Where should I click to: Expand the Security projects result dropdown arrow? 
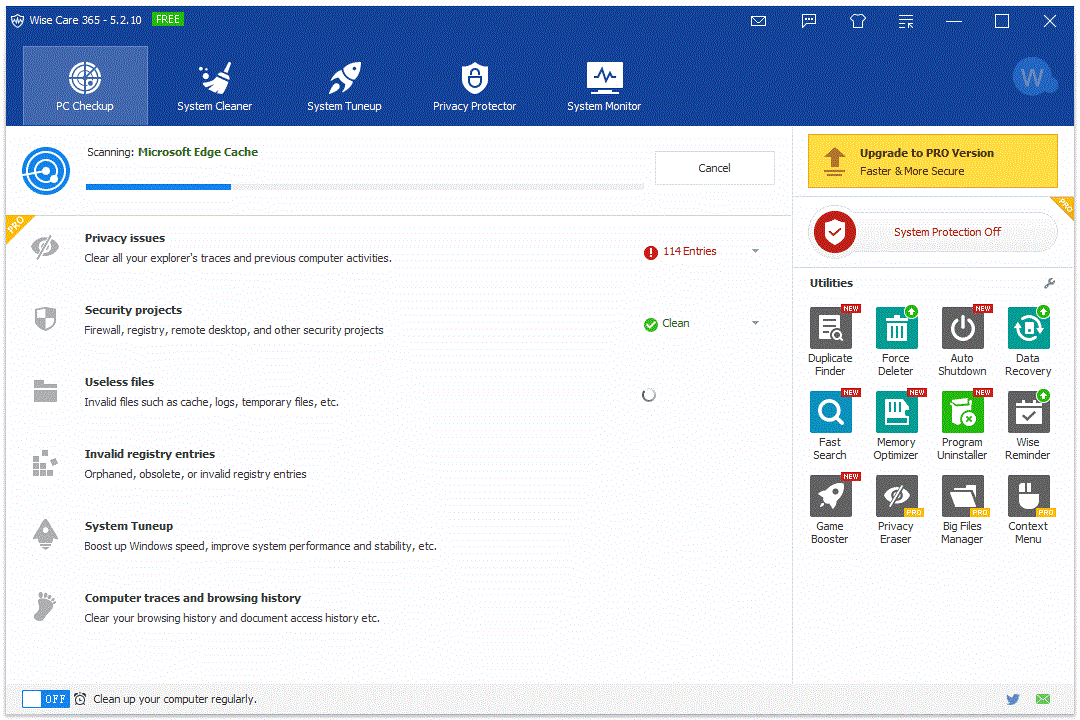pyautogui.click(x=756, y=323)
